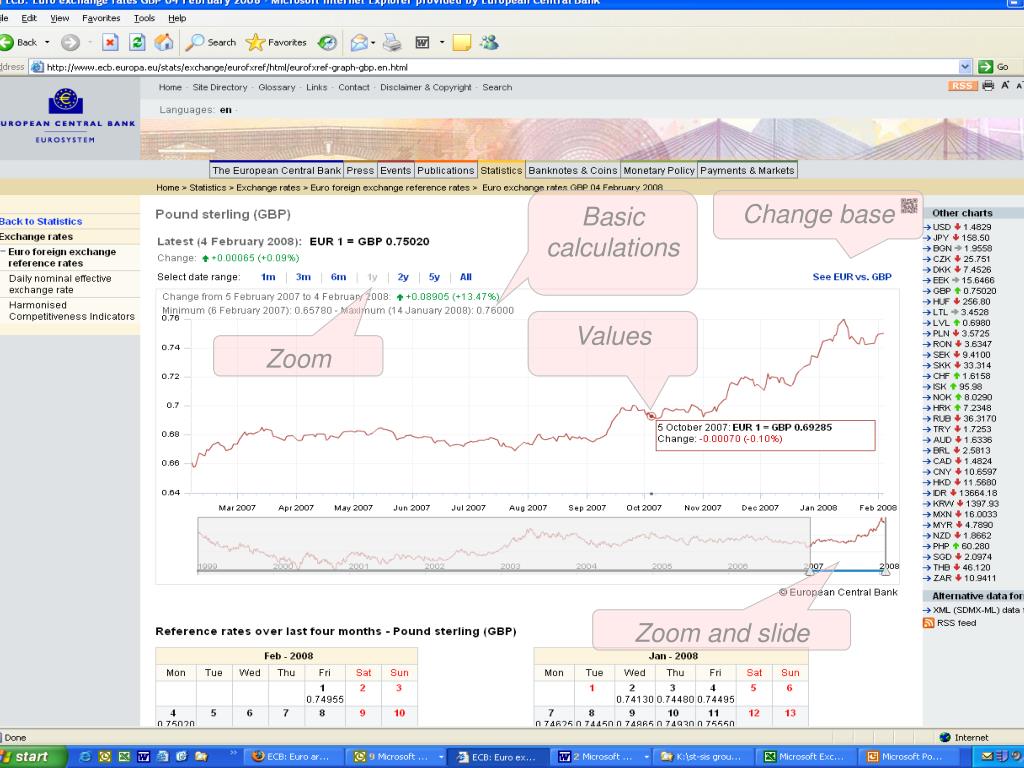The height and width of the screenshot is (768, 1024).
Task: Select the 6m date range
Action: click(338, 277)
